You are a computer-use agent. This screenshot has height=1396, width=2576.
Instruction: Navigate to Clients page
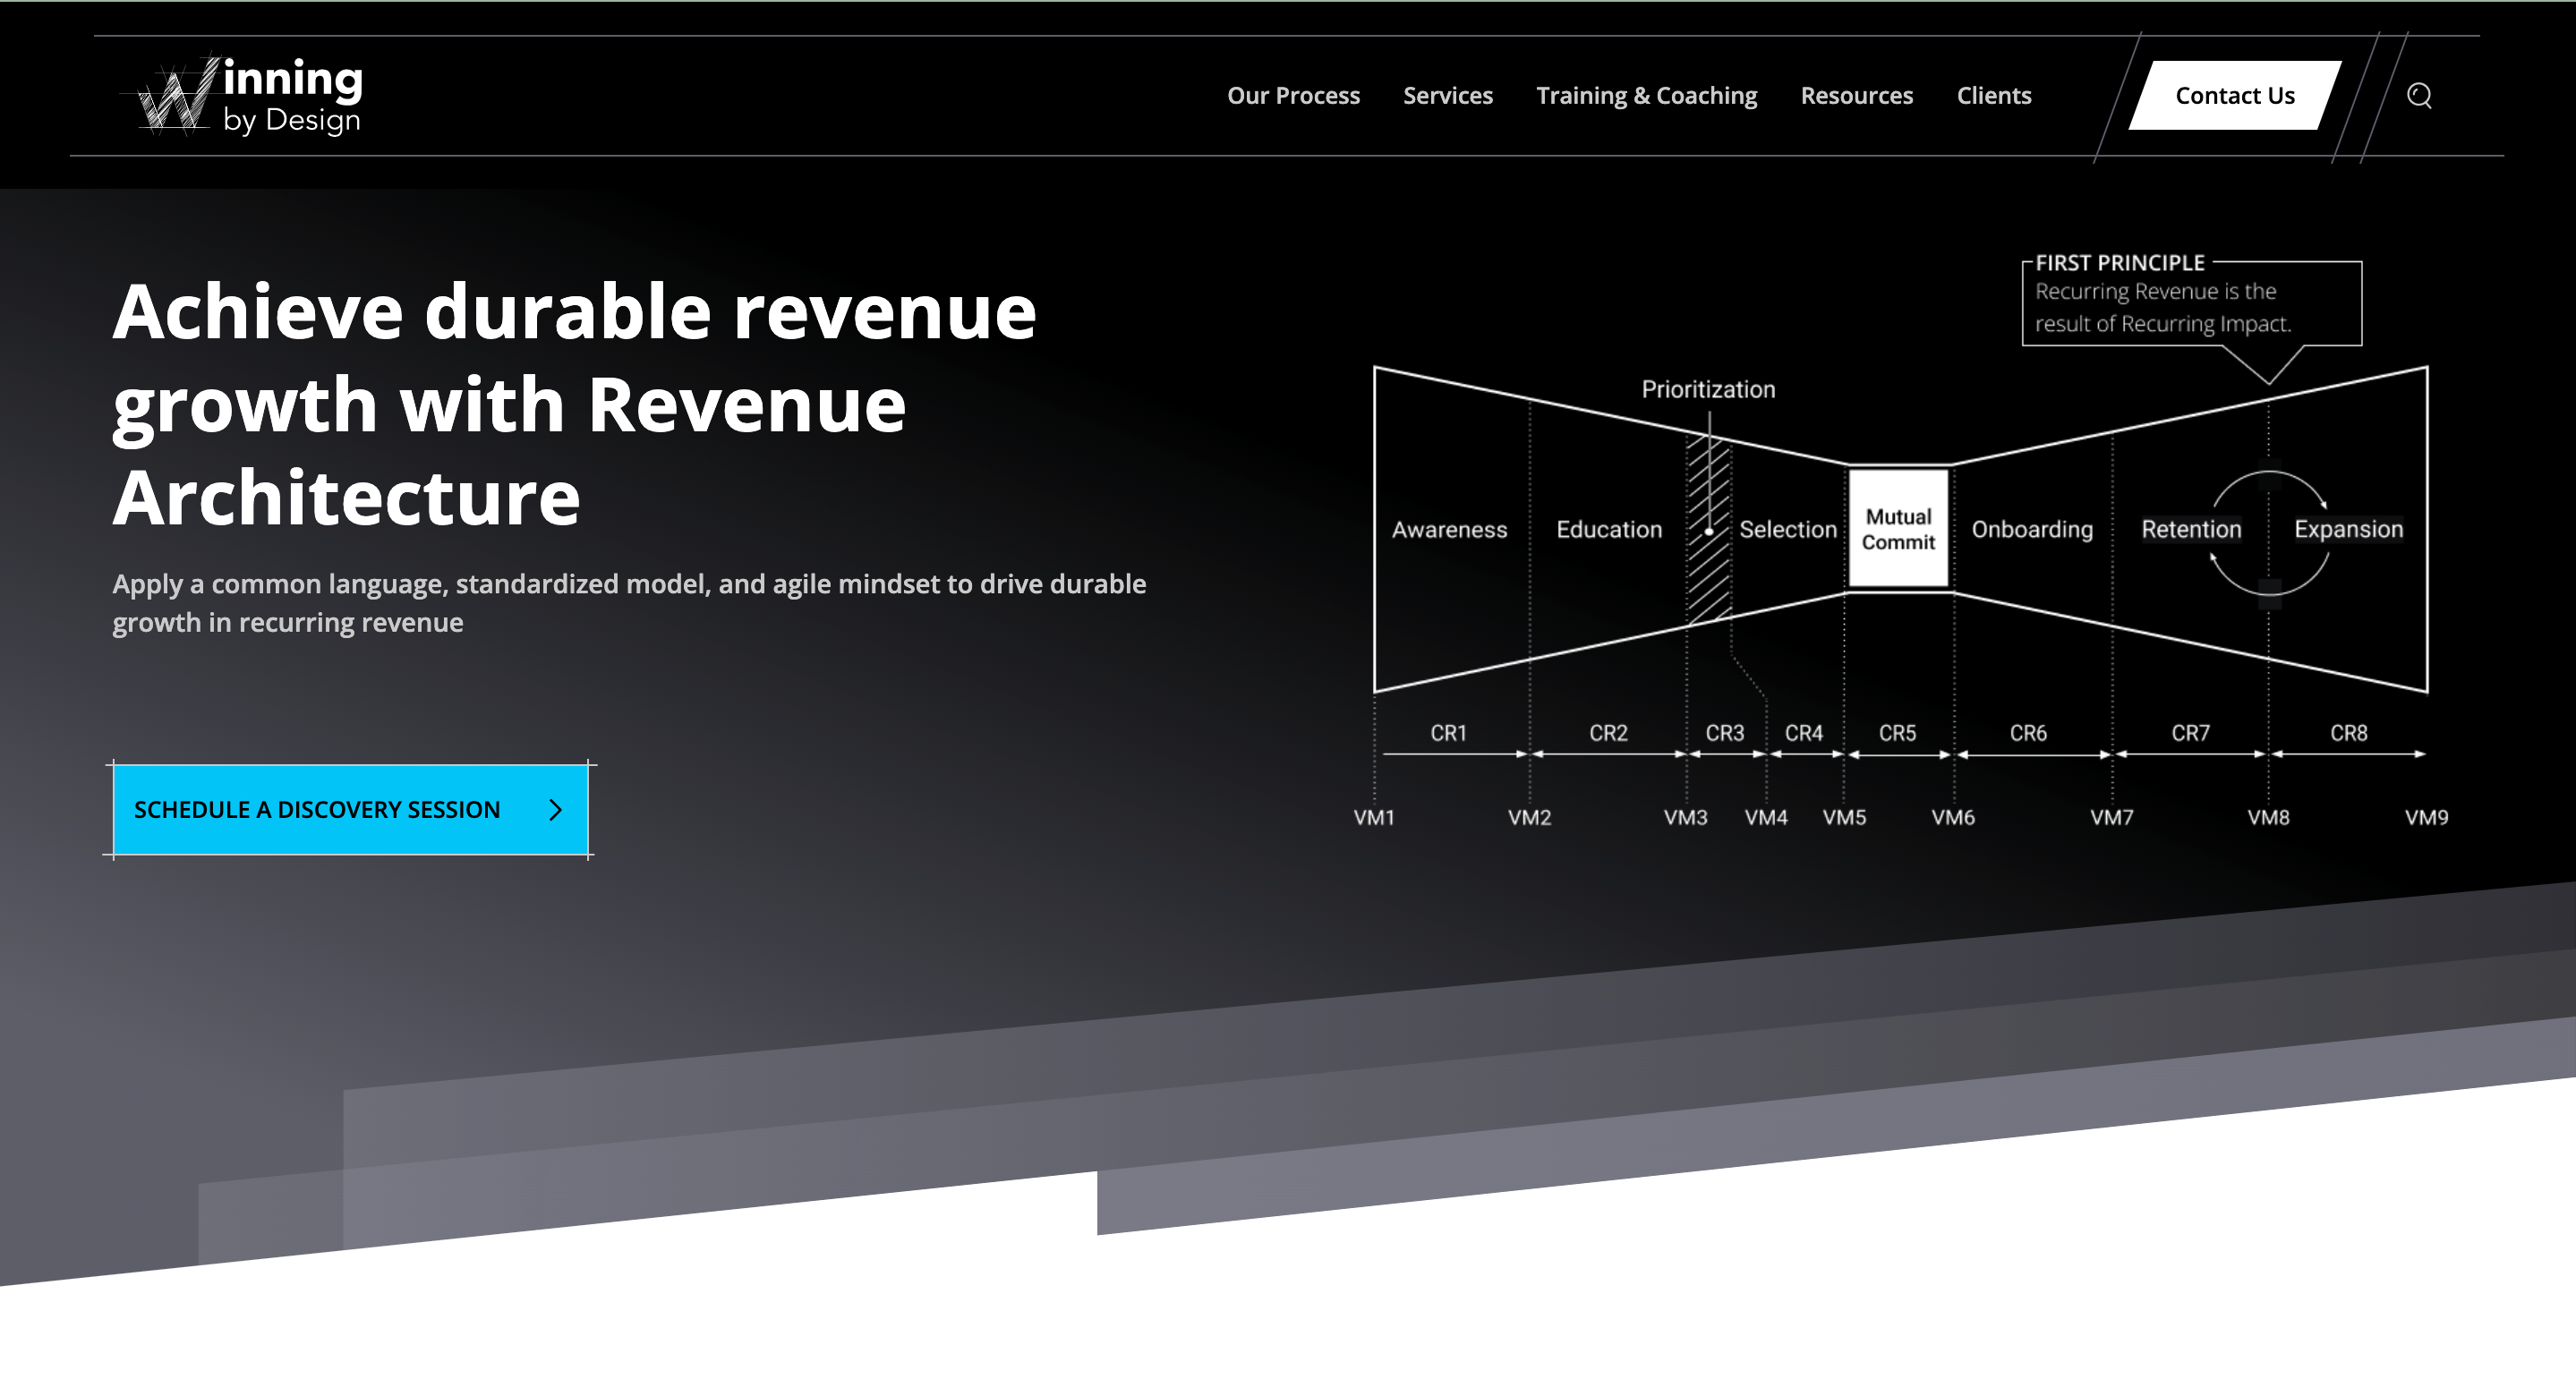pos(1993,96)
